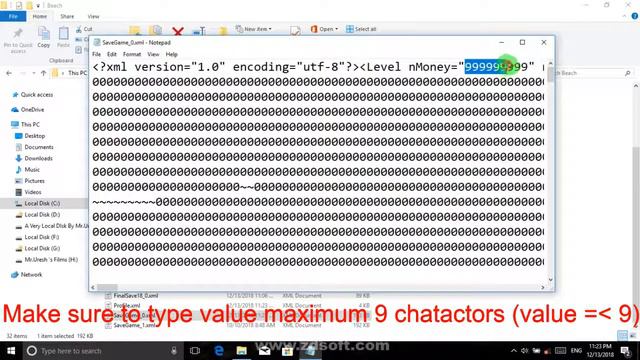Screen dimensions: 640x360
Task: Open Notepad's Format menu
Action: click(132, 54)
